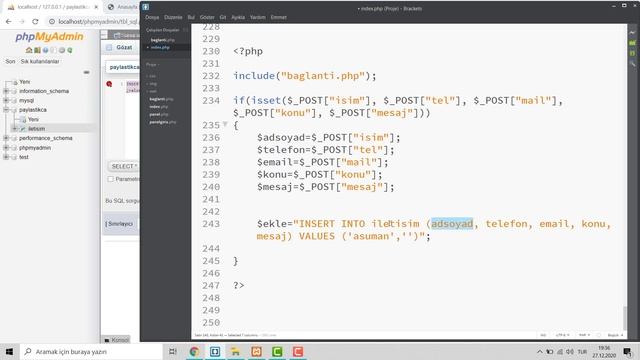Expand the iletisim table node
The width and height of the screenshot is (640, 360).
(x=15, y=129)
